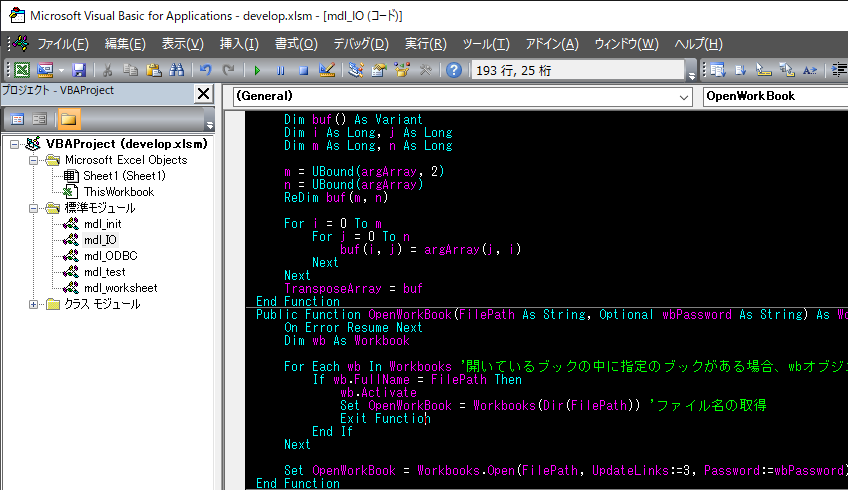
Task: Click the Redo arrow icon
Action: (x=229, y=70)
